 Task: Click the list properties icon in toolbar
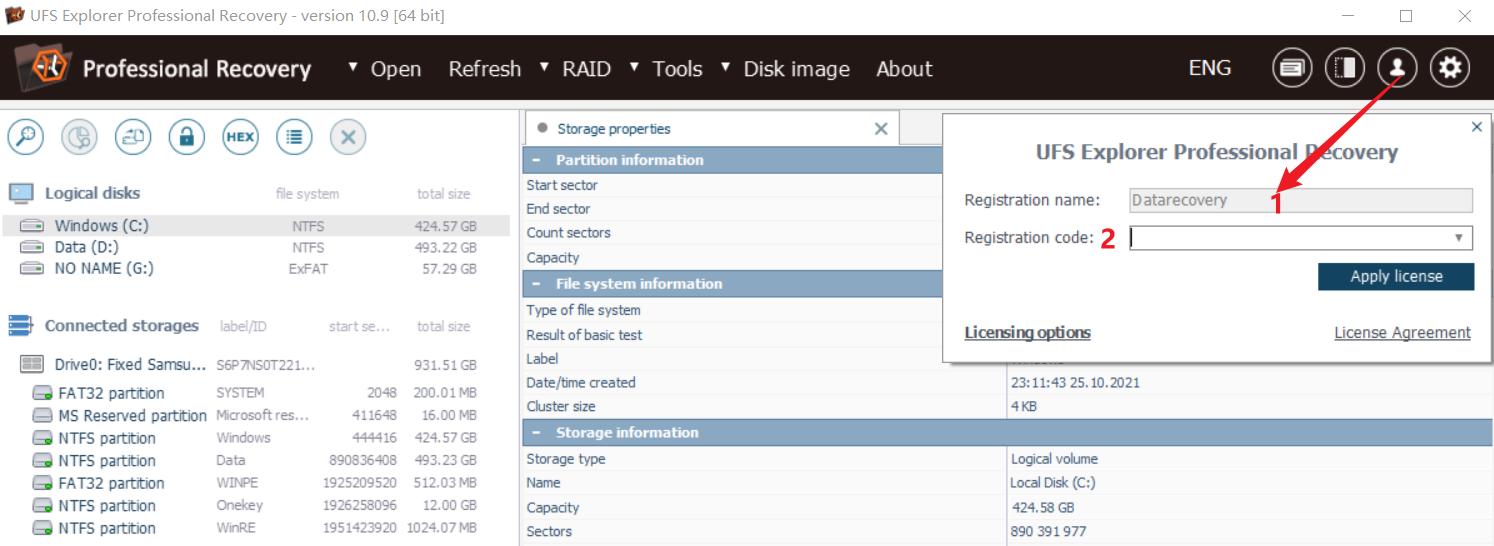pyautogui.click(x=293, y=137)
